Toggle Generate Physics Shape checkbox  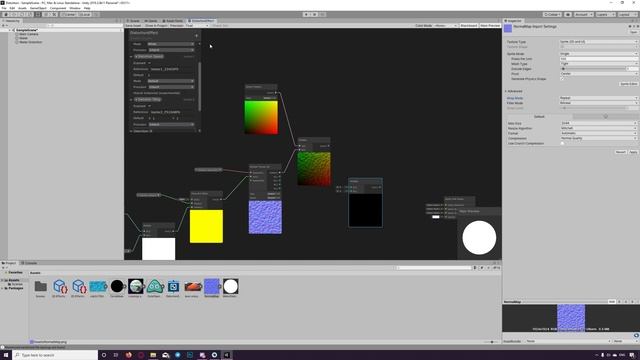(562, 79)
